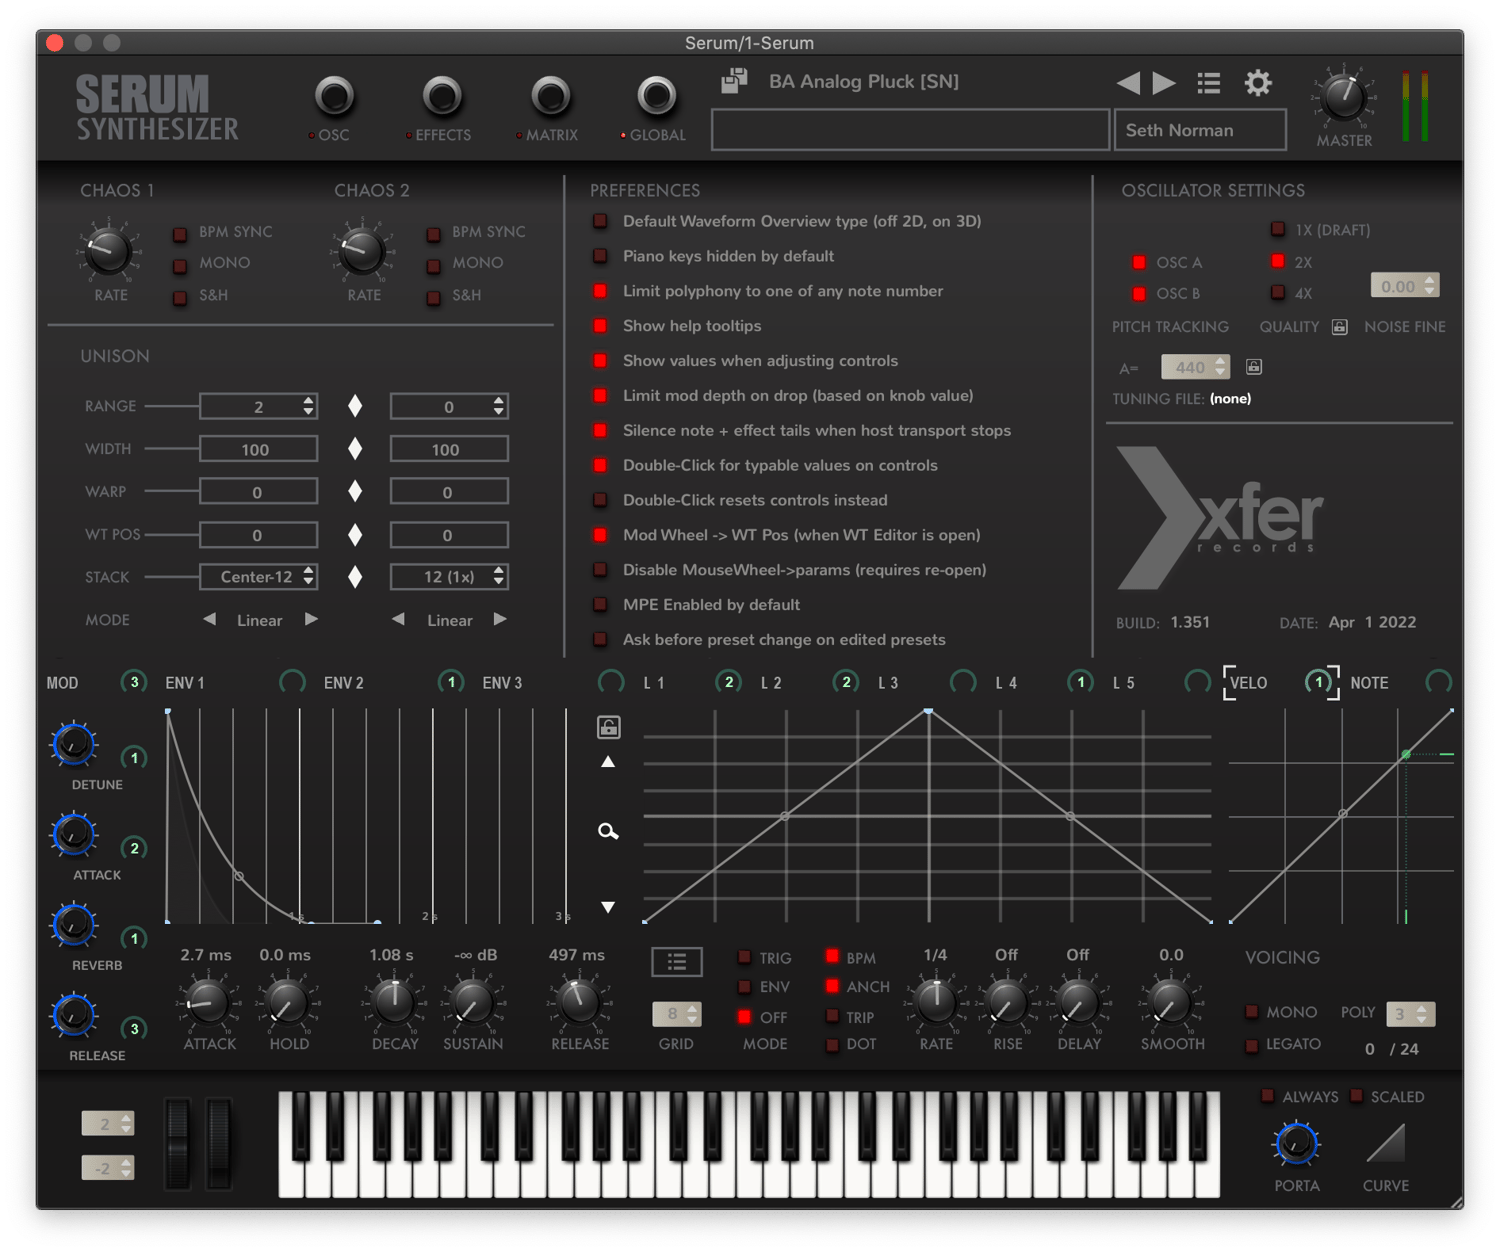Adjust the RANGE right stepper value 0

tap(449, 406)
